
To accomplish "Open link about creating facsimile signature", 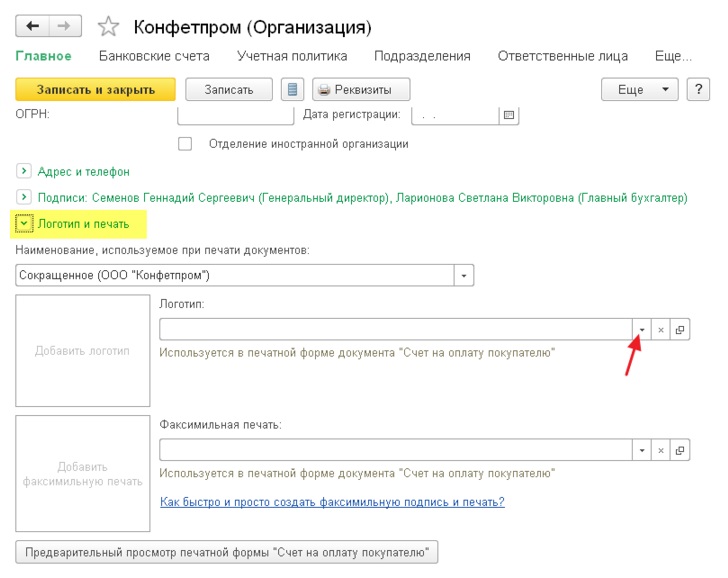I will [332, 502].
